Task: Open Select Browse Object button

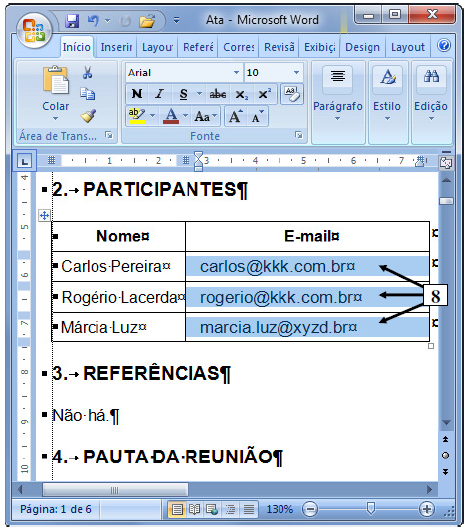Action: pyautogui.click(x=446, y=456)
